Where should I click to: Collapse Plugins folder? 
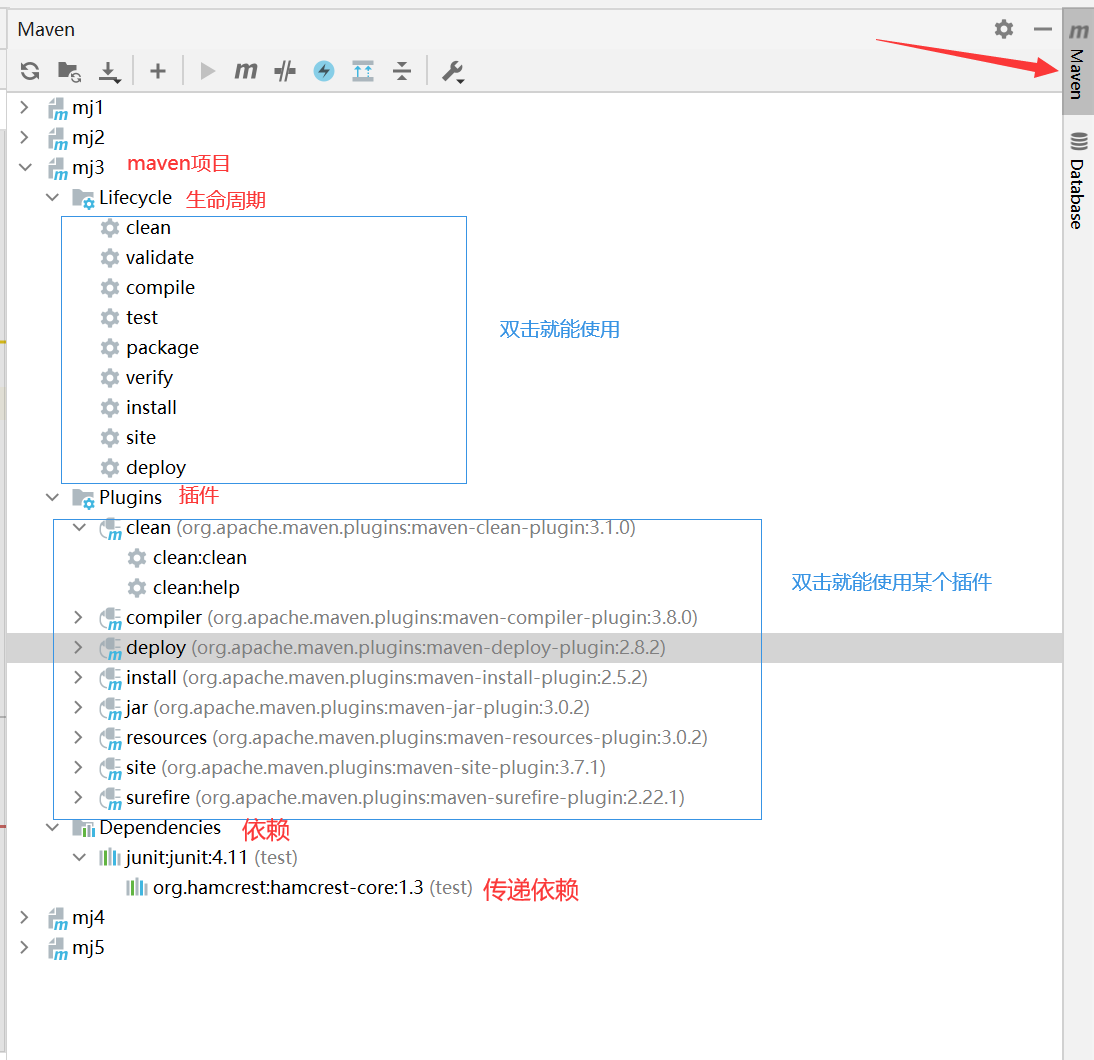pos(52,498)
